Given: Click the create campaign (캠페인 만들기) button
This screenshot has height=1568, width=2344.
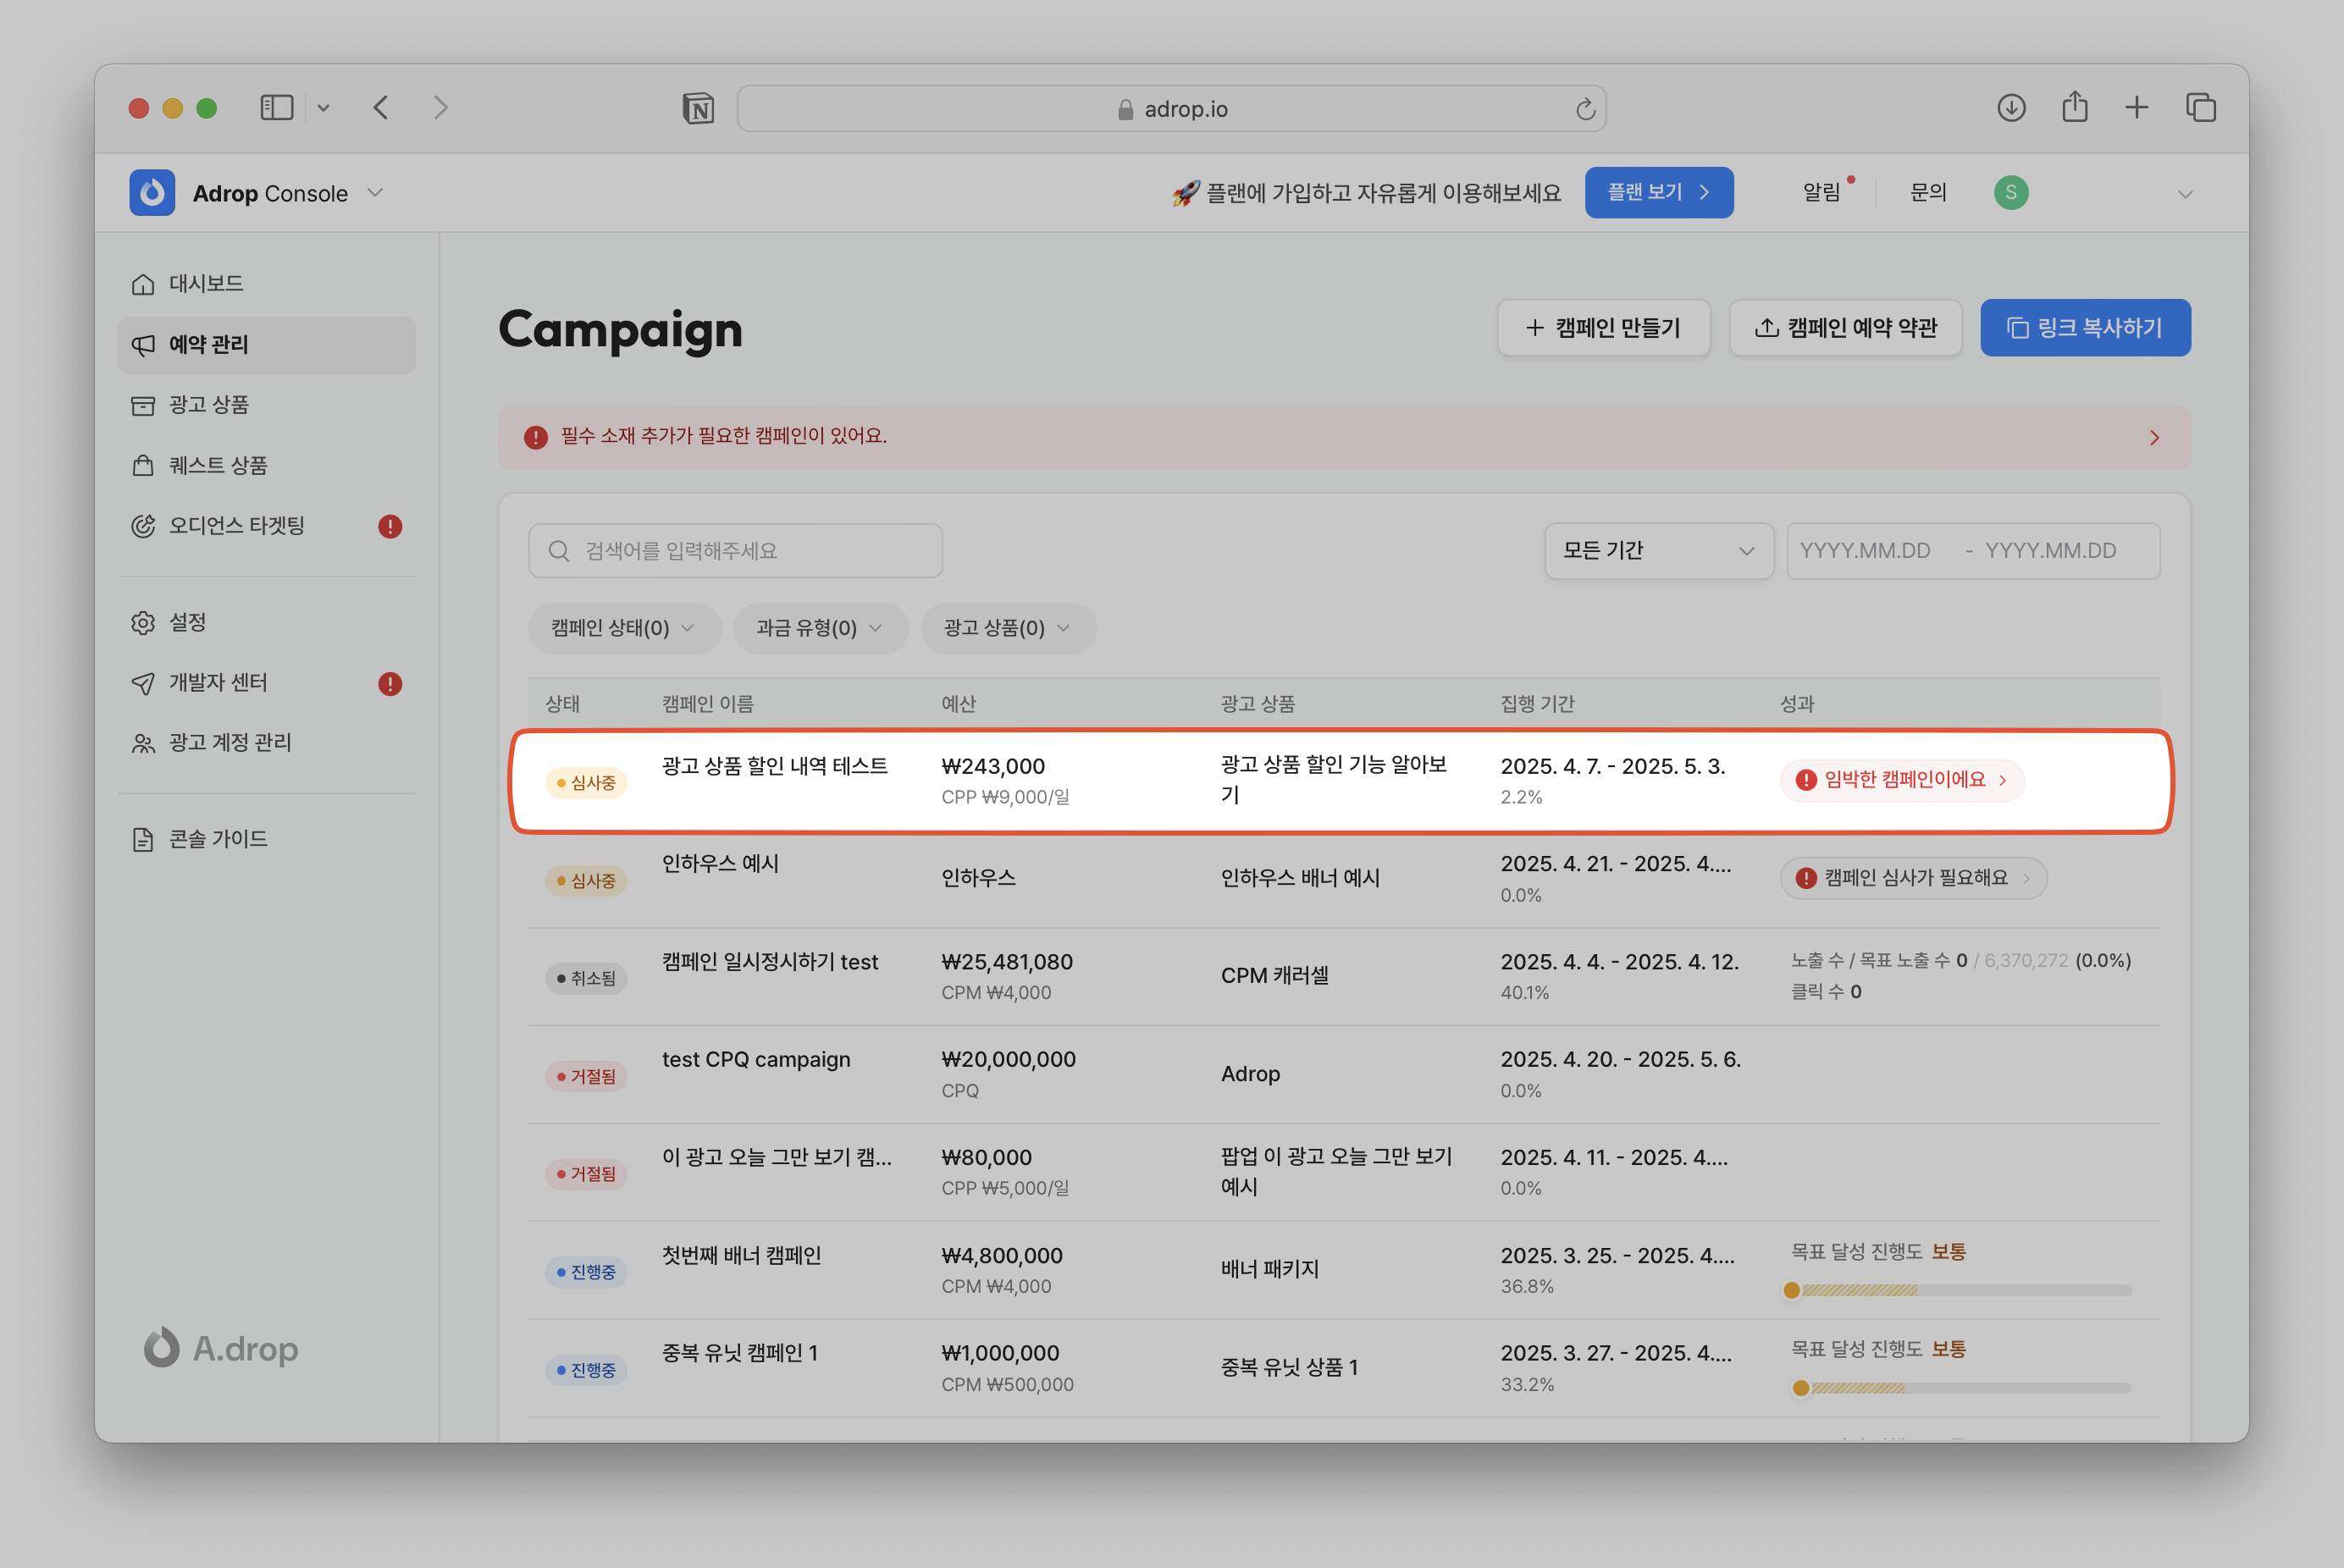Looking at the screenshot, I should point(1603,328).
